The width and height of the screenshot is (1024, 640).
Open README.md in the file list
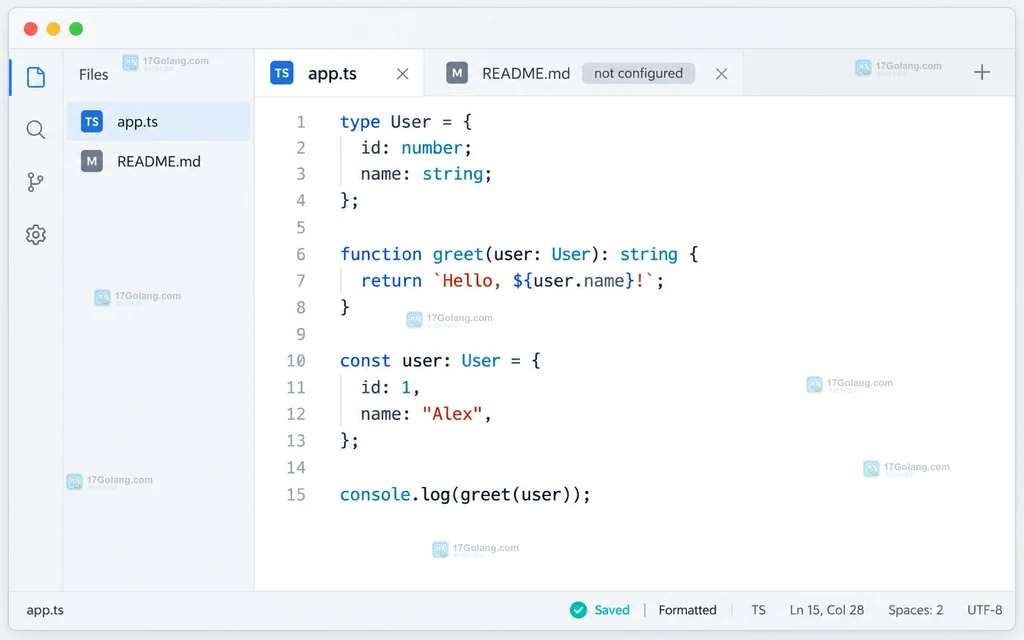158,161
